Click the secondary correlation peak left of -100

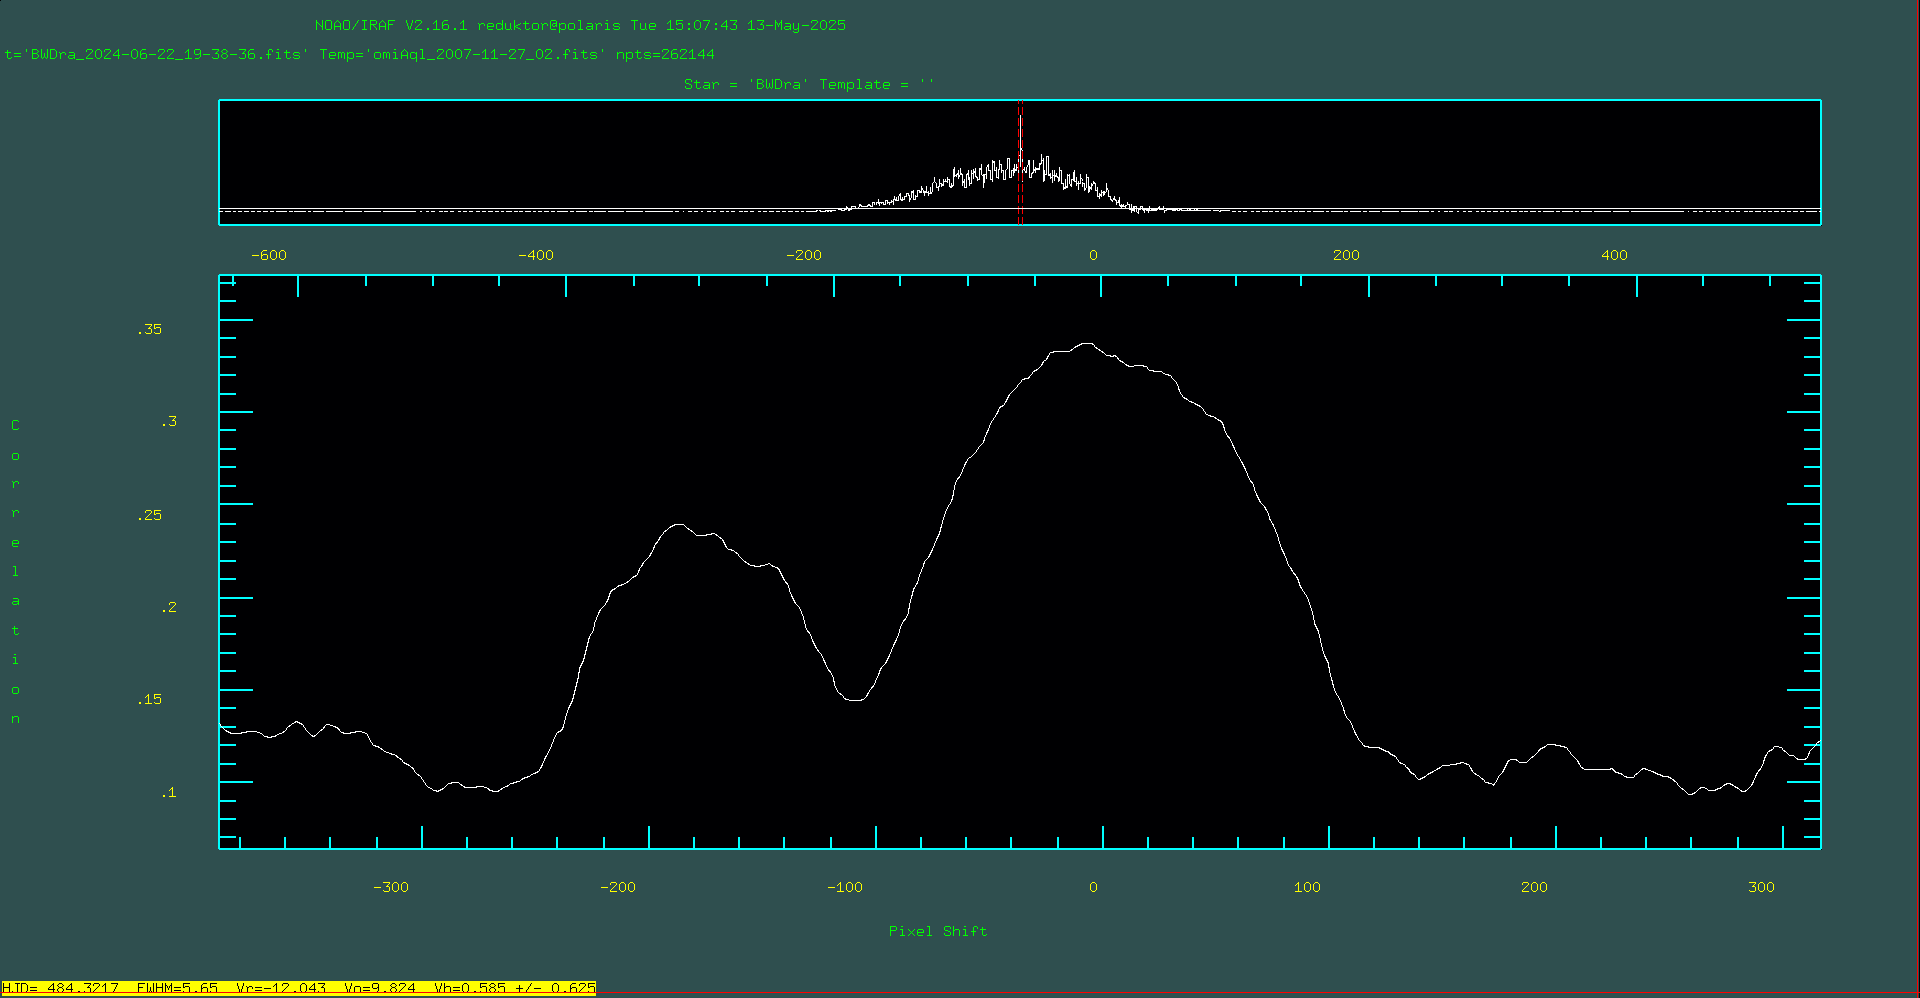point(679,525)
